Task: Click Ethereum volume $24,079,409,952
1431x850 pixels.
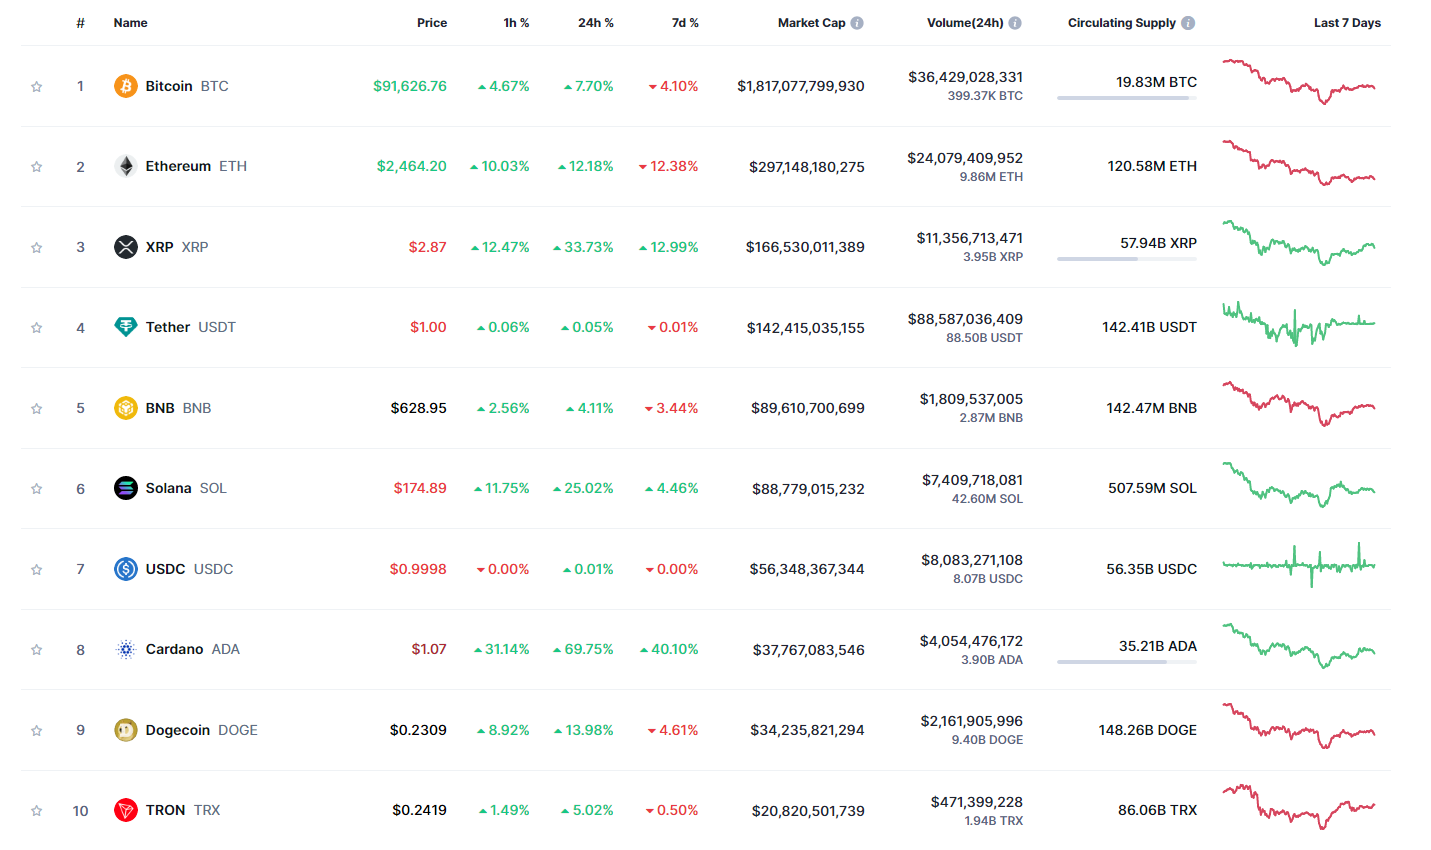Action: (965, 158)
